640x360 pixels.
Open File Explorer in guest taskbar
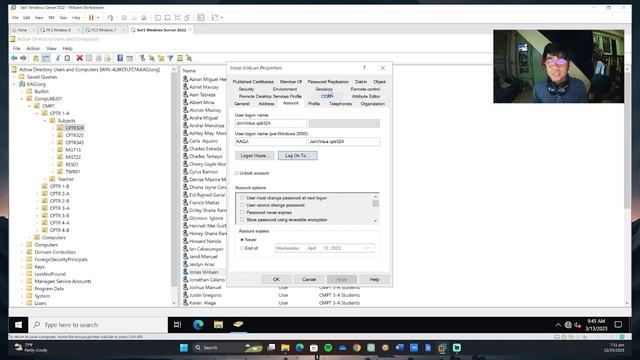pos(218,325)
